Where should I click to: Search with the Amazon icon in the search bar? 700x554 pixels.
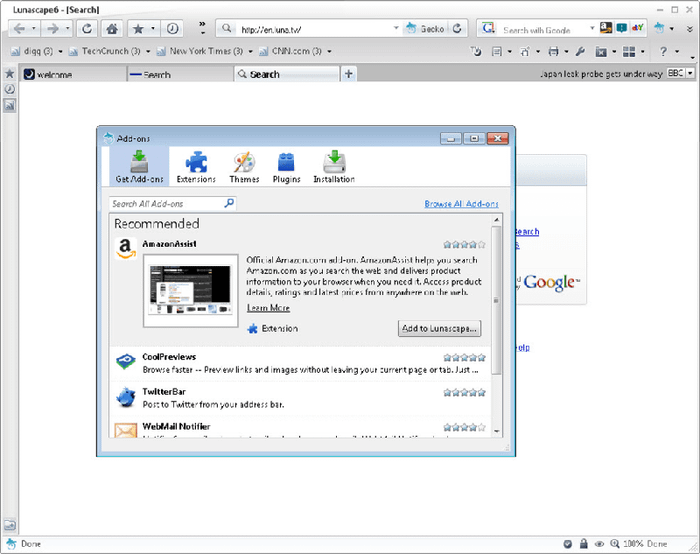coord(605,28)
